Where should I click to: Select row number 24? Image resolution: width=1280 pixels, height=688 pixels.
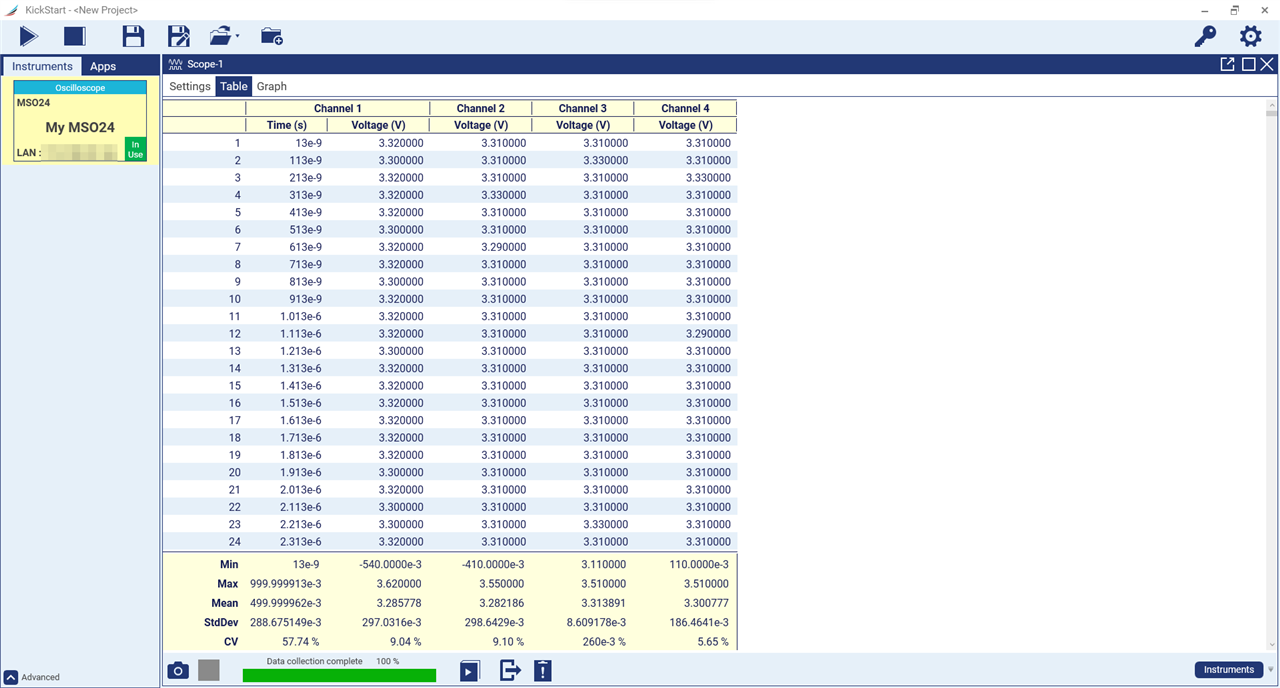coord(235,542)
